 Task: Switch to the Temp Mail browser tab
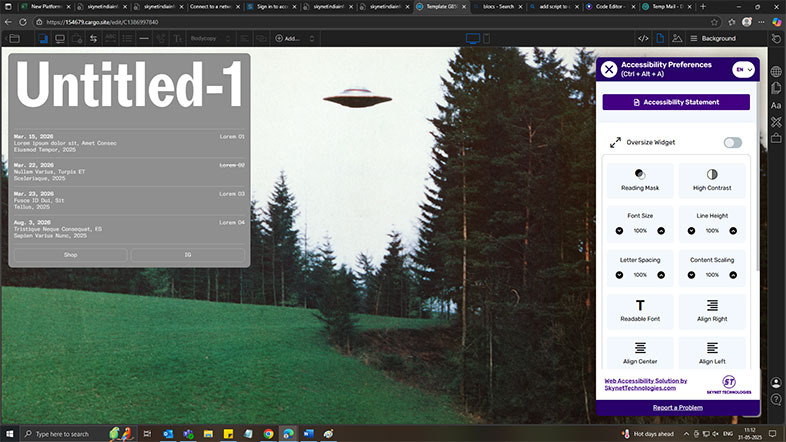click(667, 7)
